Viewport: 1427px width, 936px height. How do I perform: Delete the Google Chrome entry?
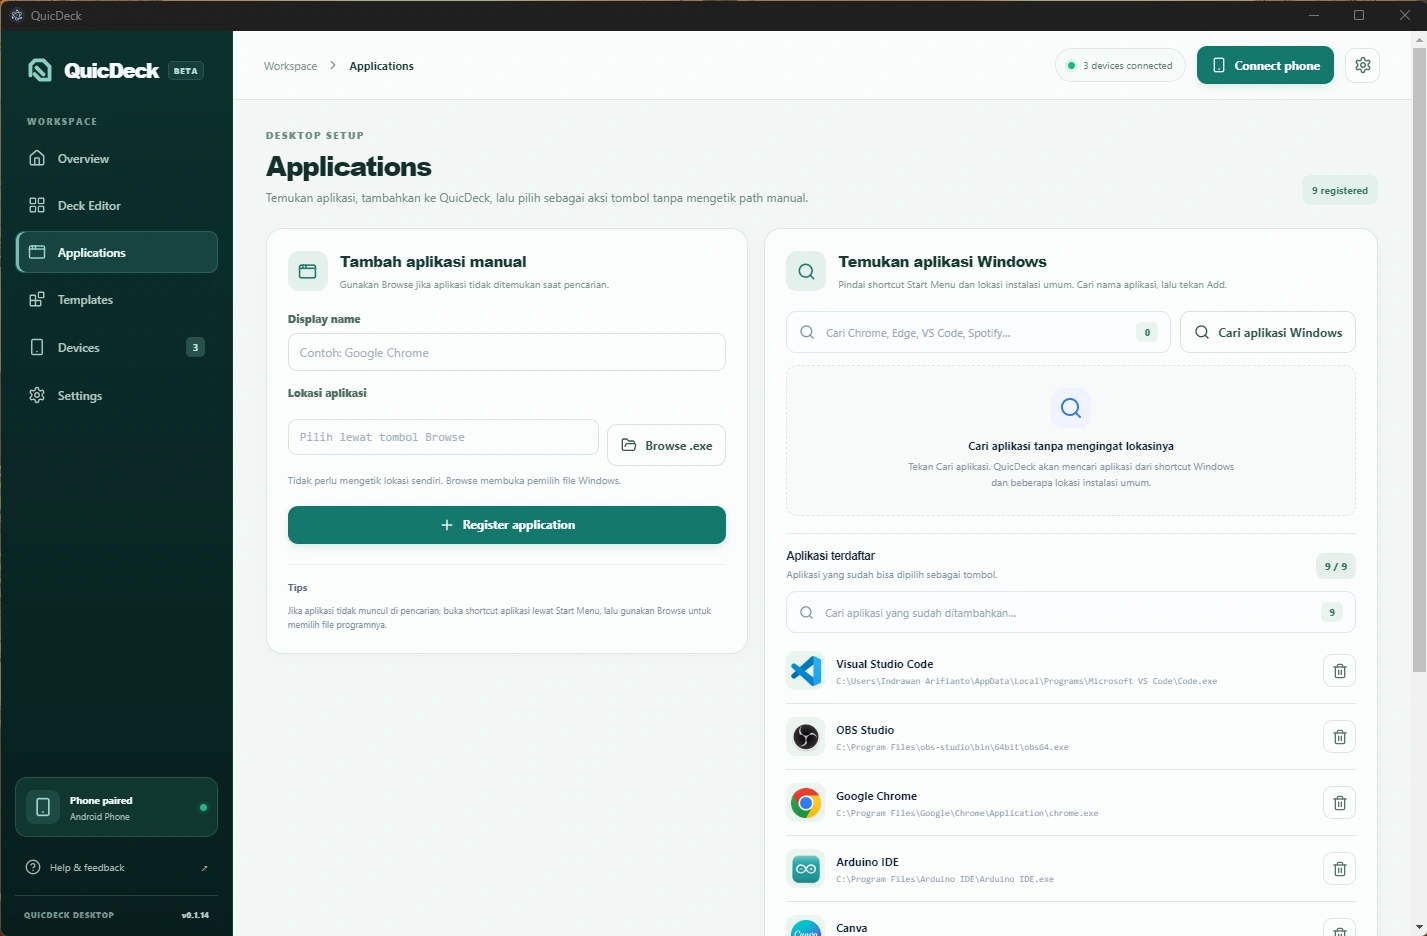pyautogui.click(x=1339, y=803)
